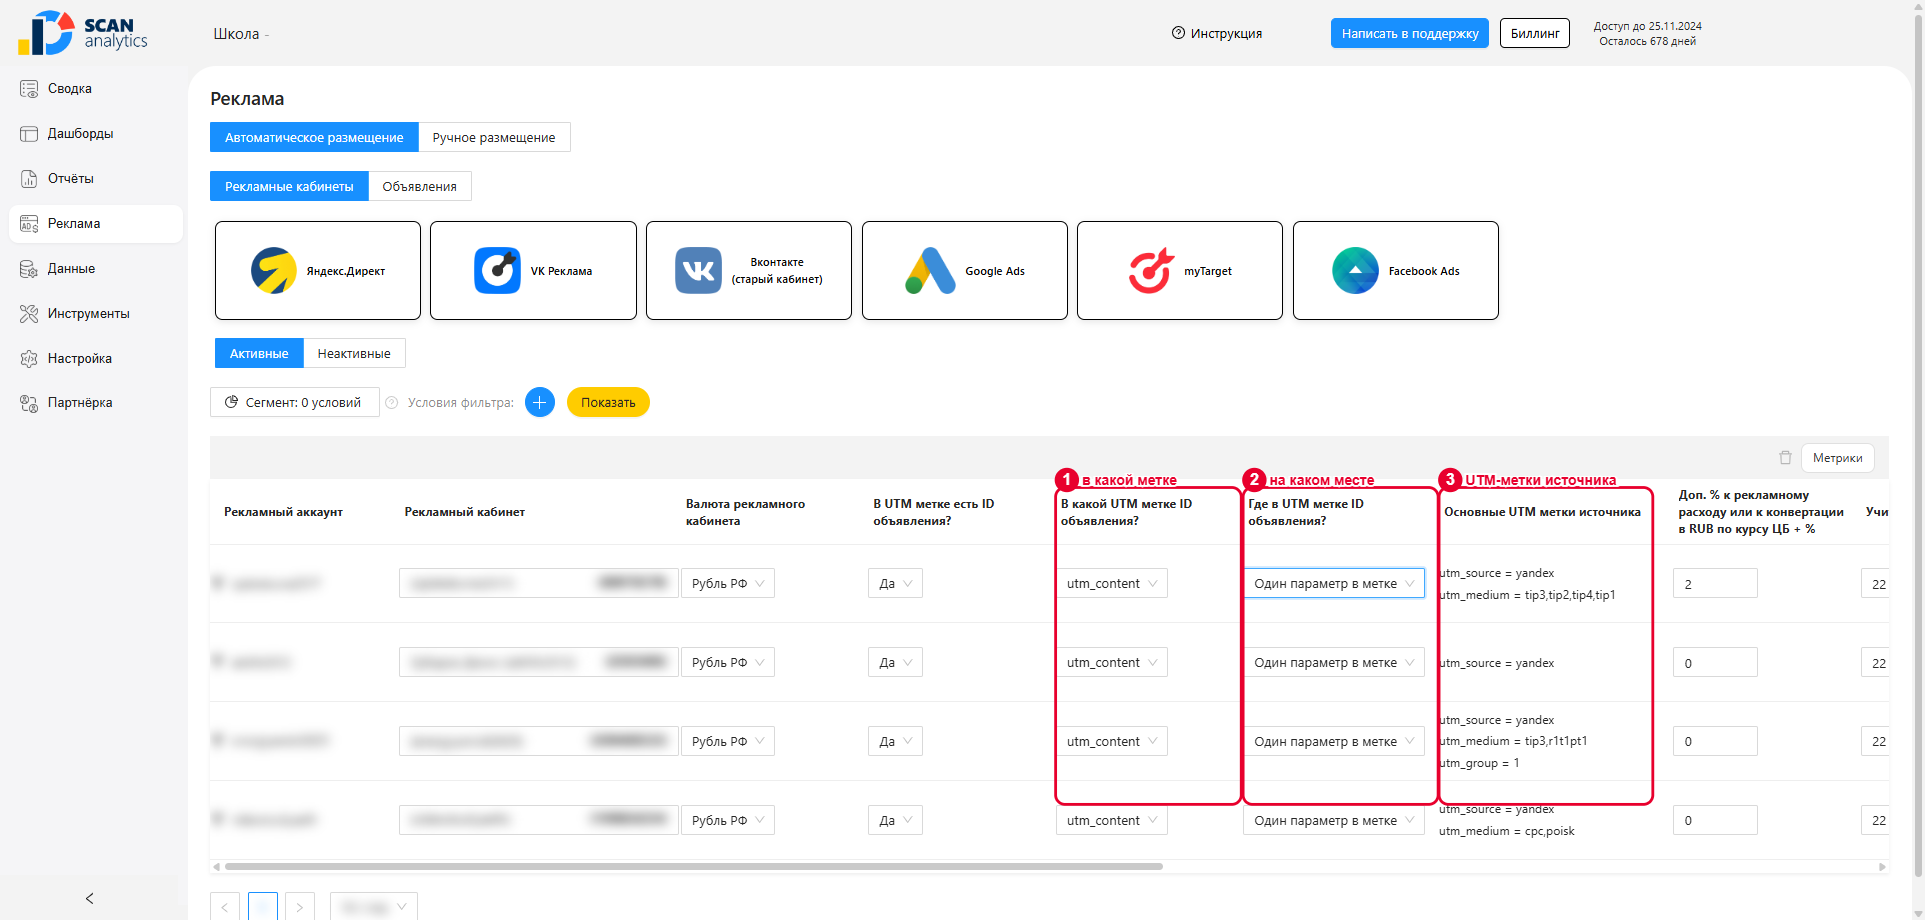The width and height of the screenshot is (1925, 920).
Task: Expand utm_content dropdown in tip3,tip2,tip4,tip1 row
Action: 1112,583
